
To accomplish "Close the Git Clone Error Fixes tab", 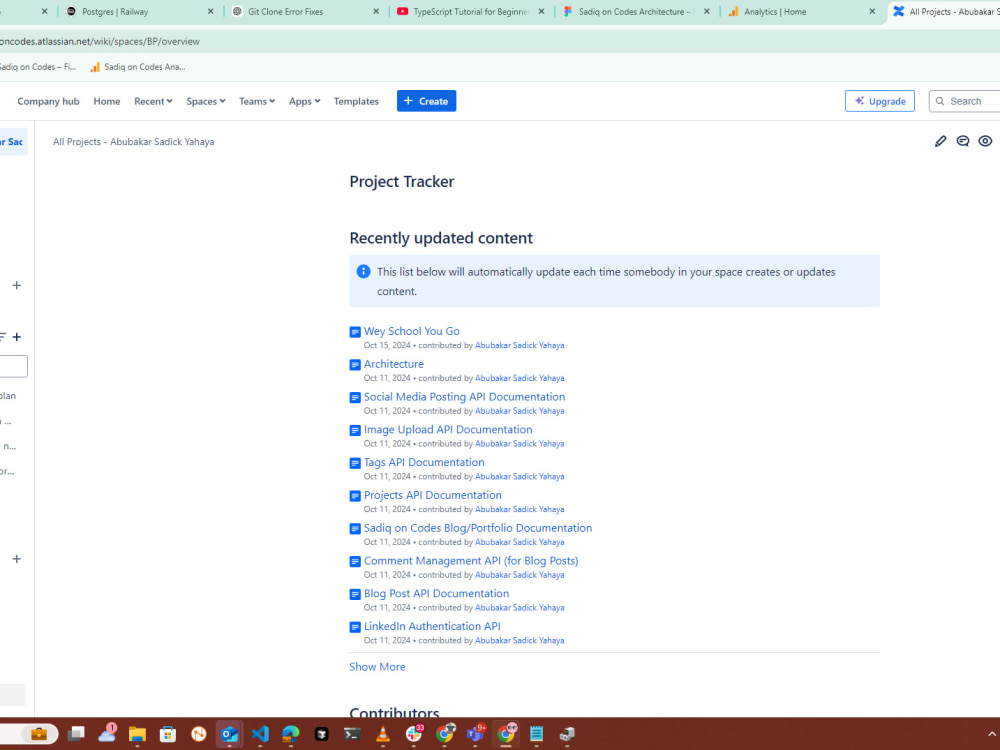I will [x=376, y=11].
